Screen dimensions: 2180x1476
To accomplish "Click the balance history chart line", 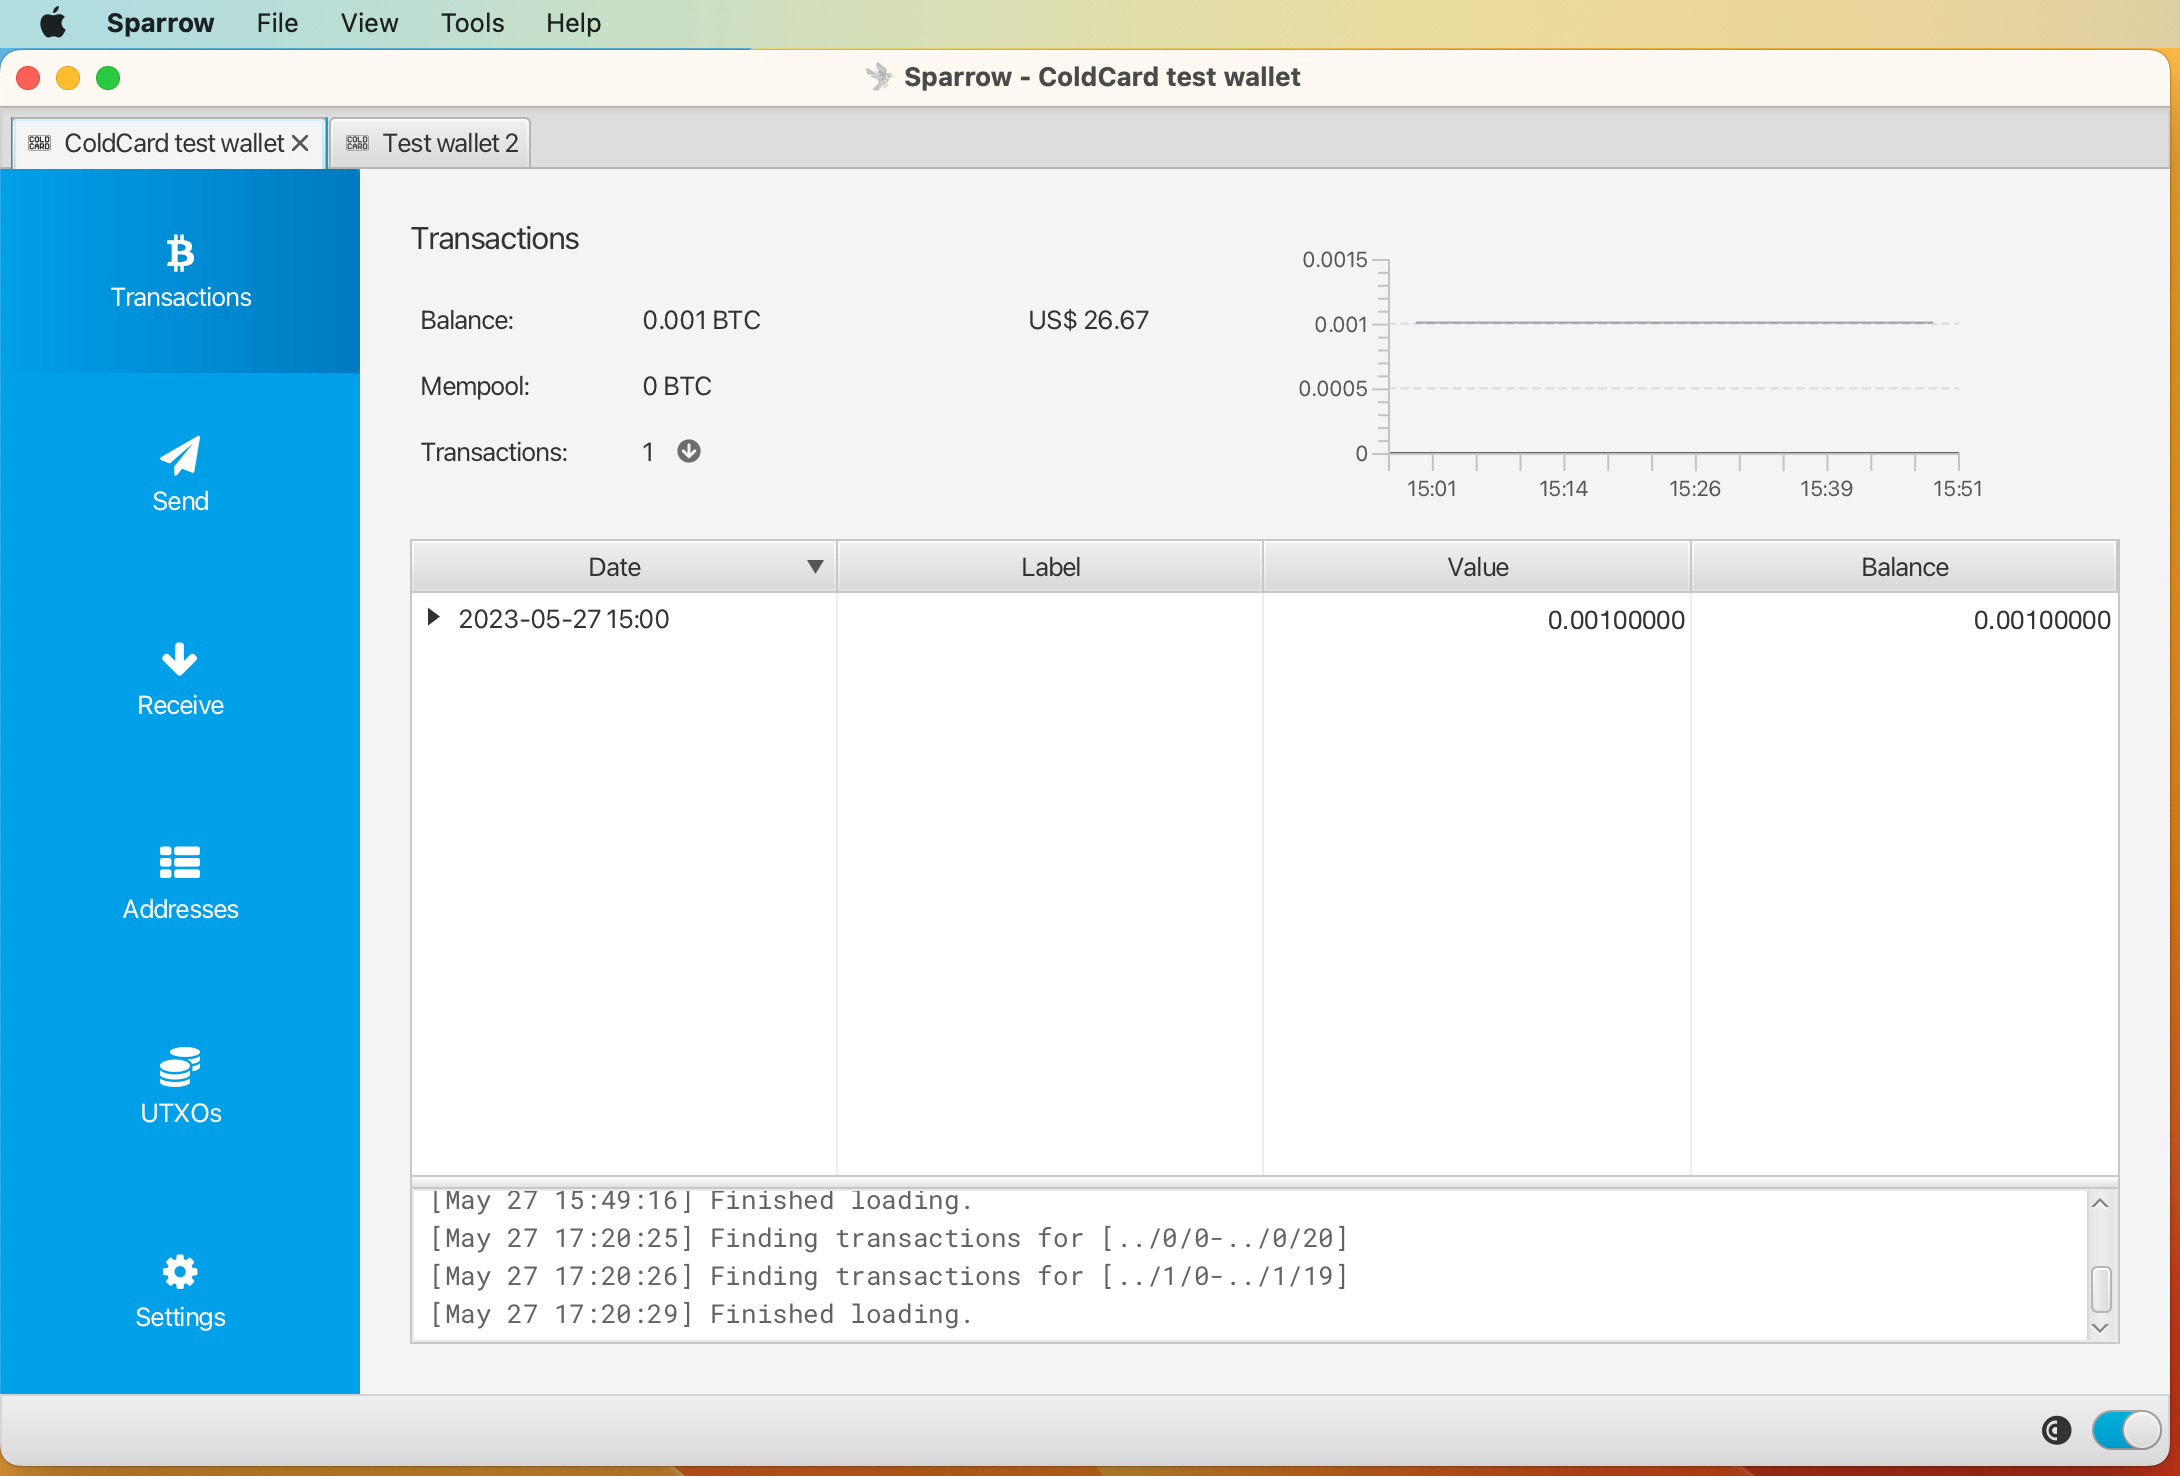I will click(x=1674, y=322).
